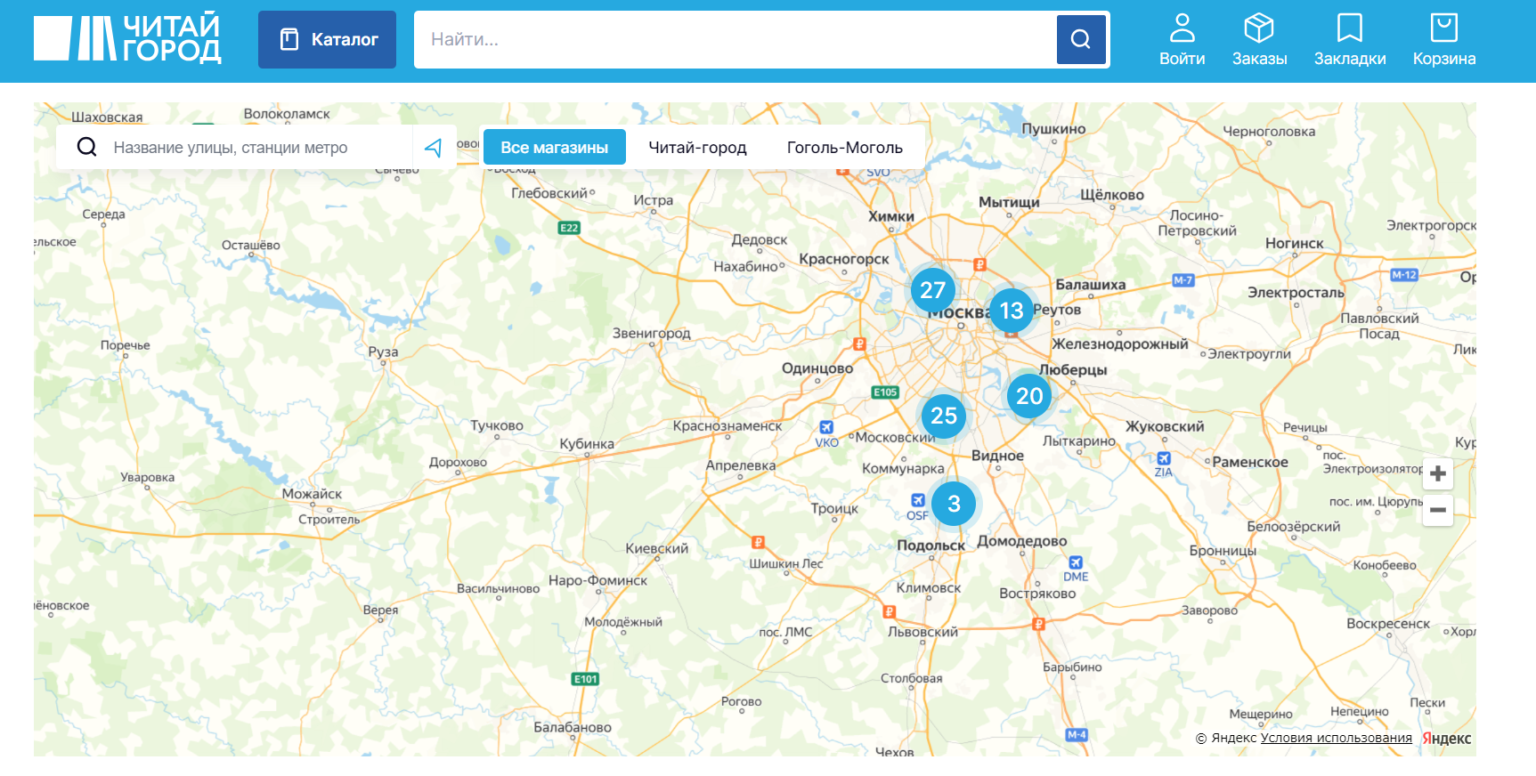
Task: Click the DME airport icon
Action: click(x=1075, y=563)
